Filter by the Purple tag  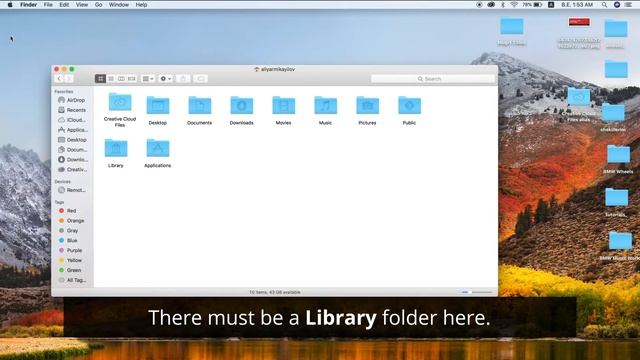tap(71, 250)
